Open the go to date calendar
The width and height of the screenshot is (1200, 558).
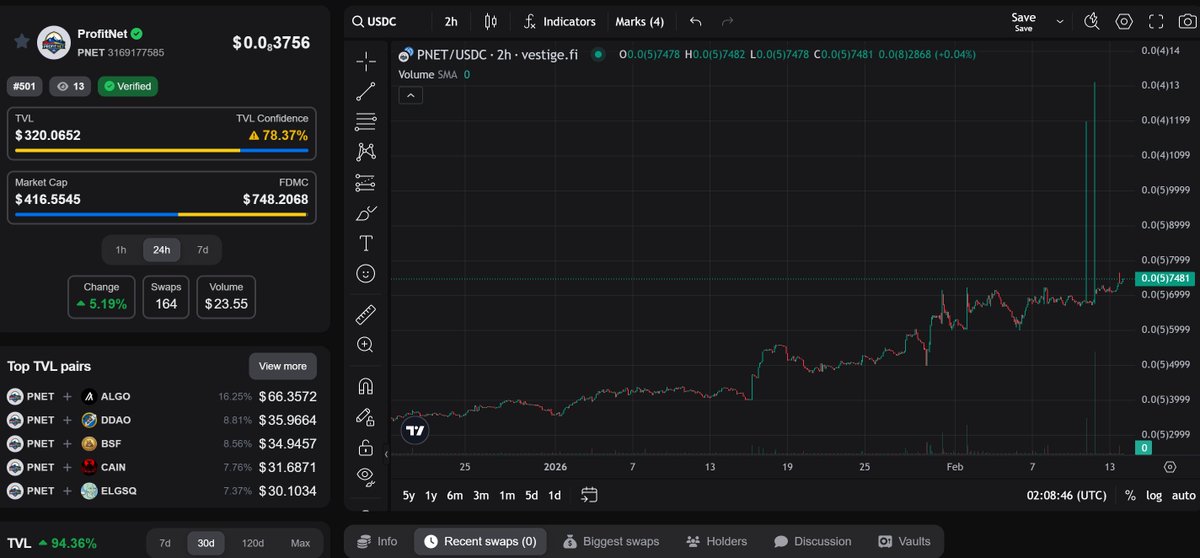(589, 495)
